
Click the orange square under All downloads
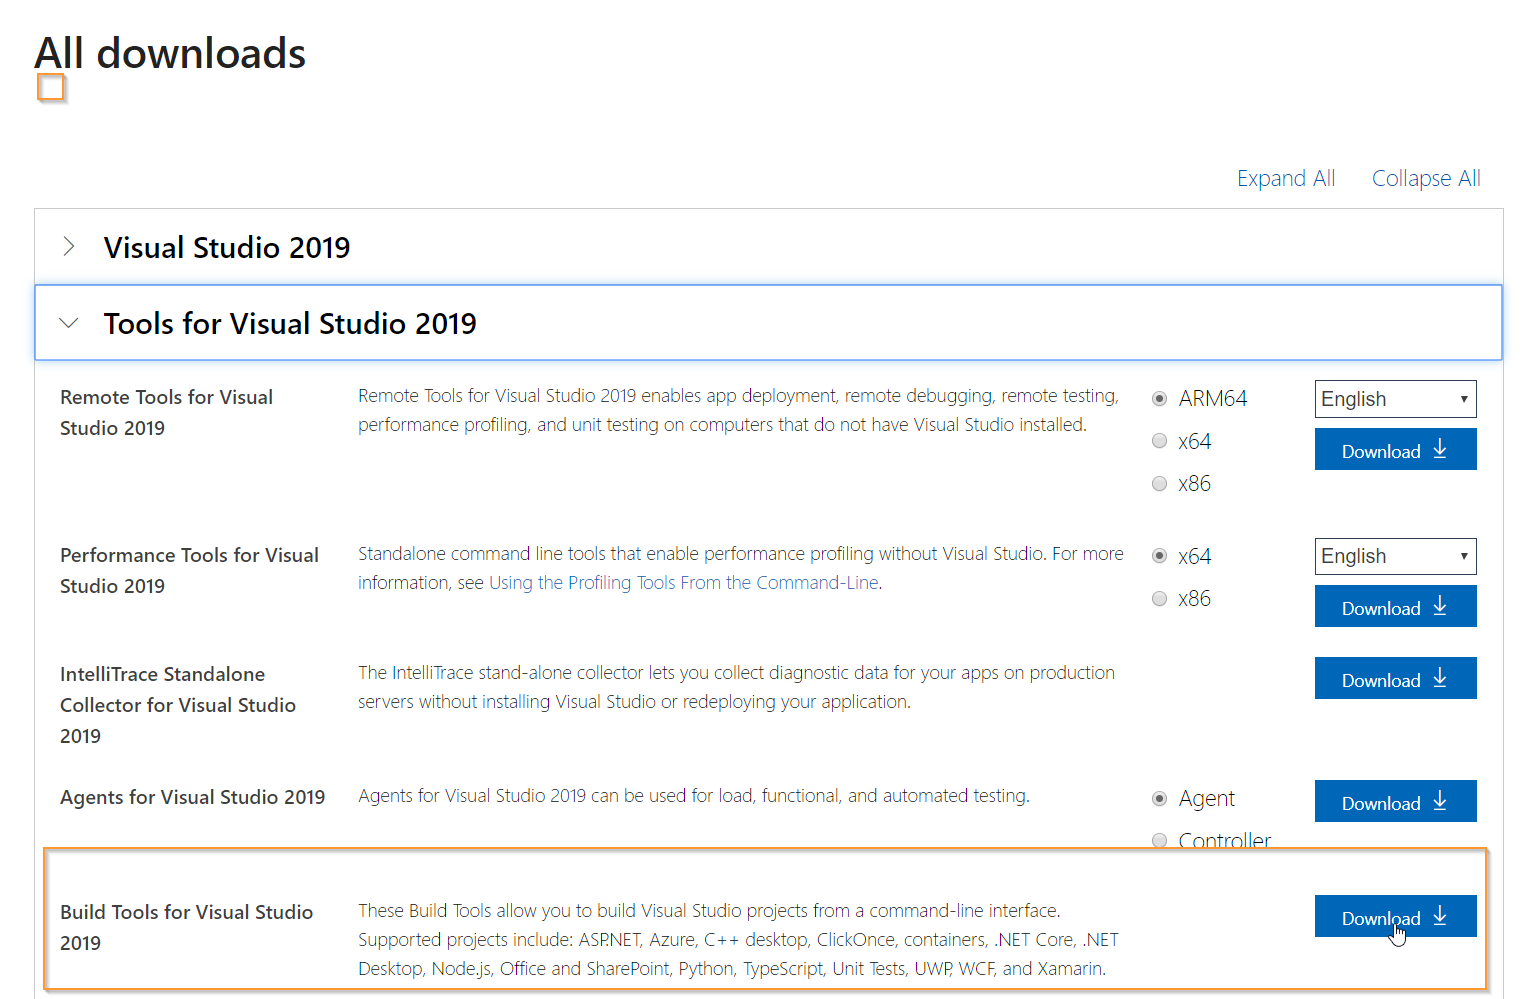pos(51,88)
